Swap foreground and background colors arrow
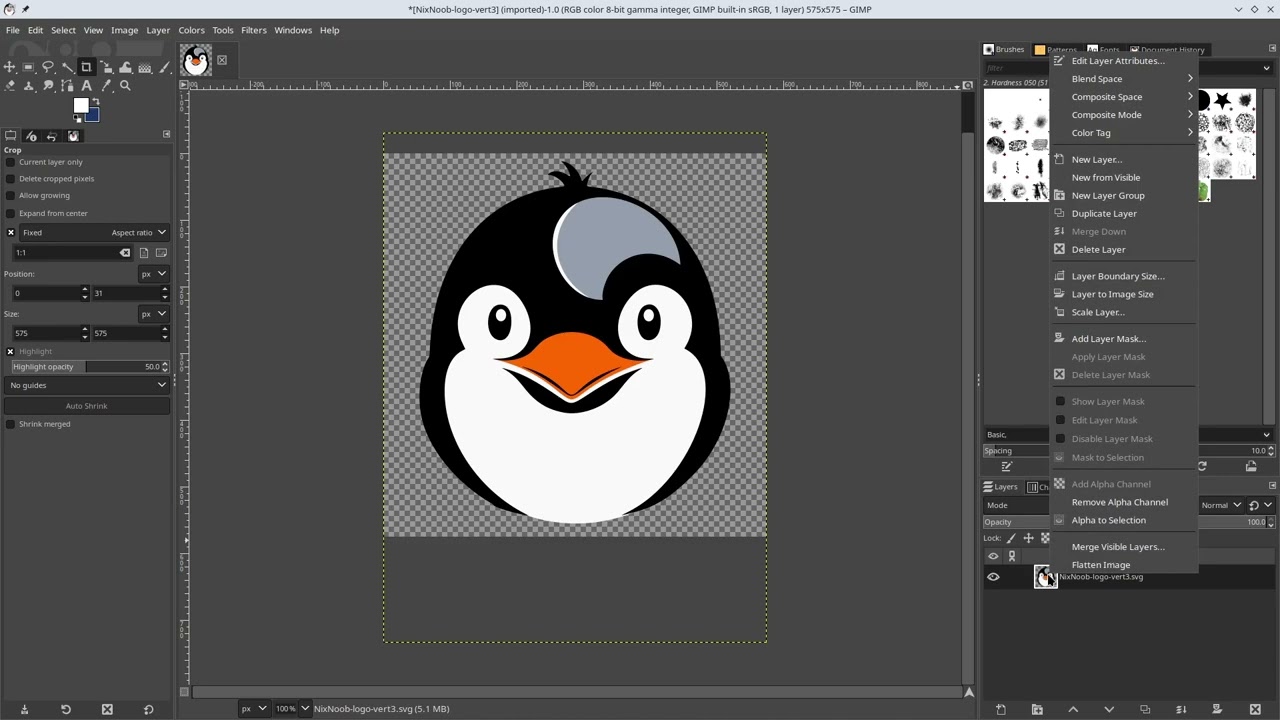 pyautogui.click(x=96, y=101)
